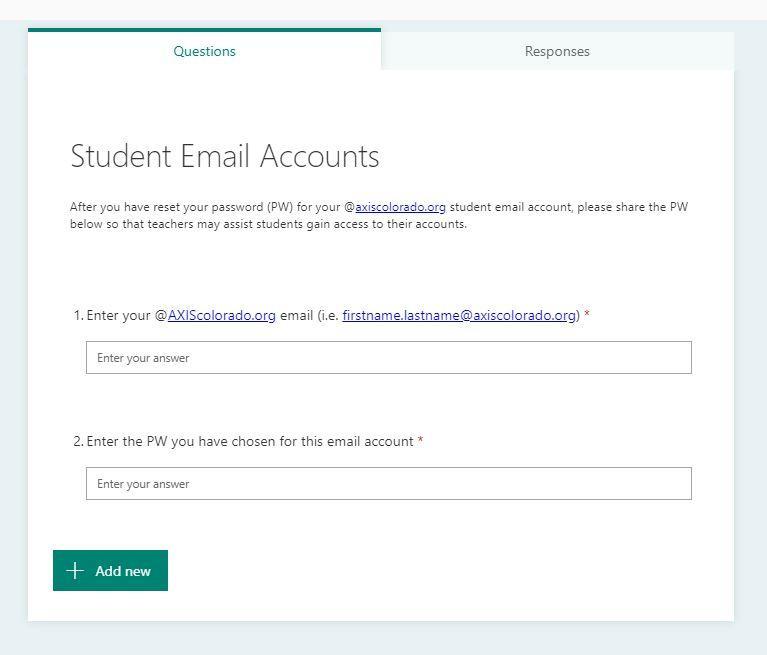Click the teal indicator bar above Questions tab
767x655 pixels.
[204, 30]
